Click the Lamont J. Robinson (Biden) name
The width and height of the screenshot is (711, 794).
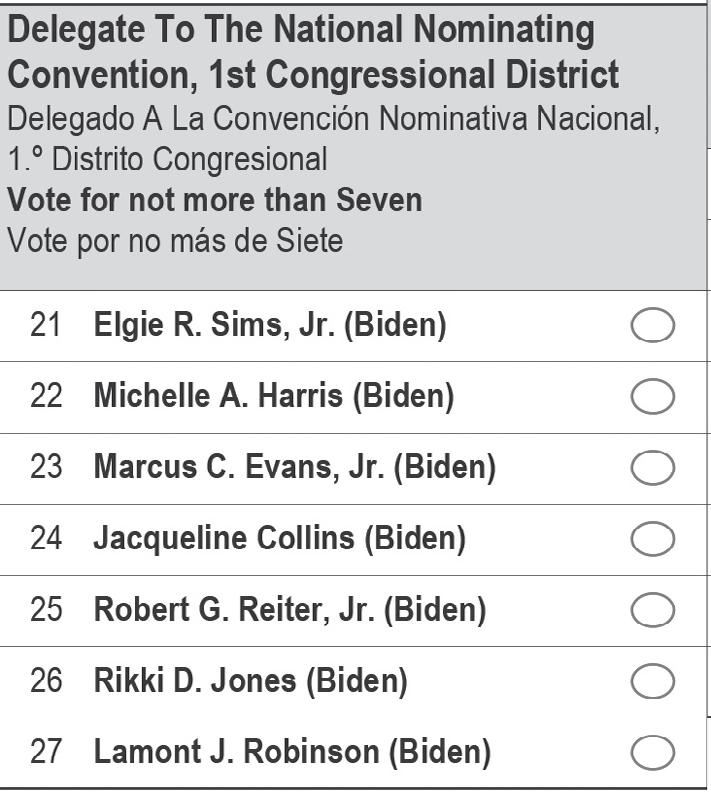(292, 753)
